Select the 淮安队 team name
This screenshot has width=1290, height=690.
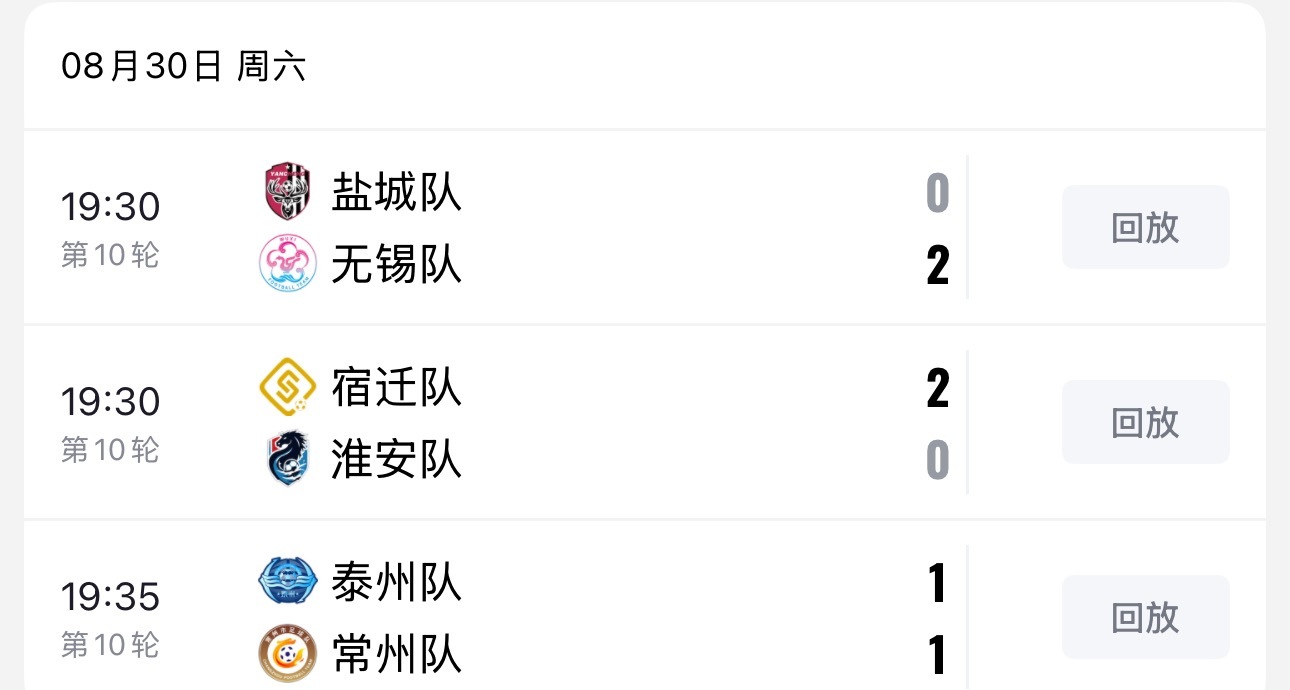[x=397, y=459]
